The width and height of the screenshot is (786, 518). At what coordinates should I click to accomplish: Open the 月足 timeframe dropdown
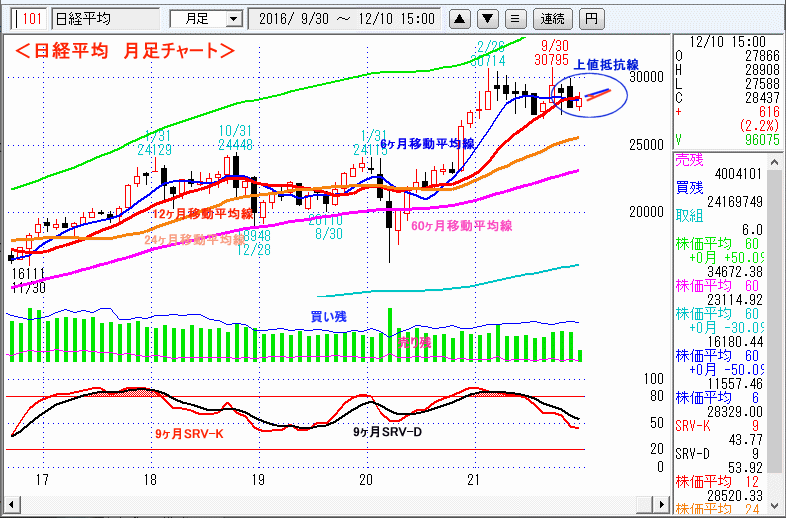point(206,18)
